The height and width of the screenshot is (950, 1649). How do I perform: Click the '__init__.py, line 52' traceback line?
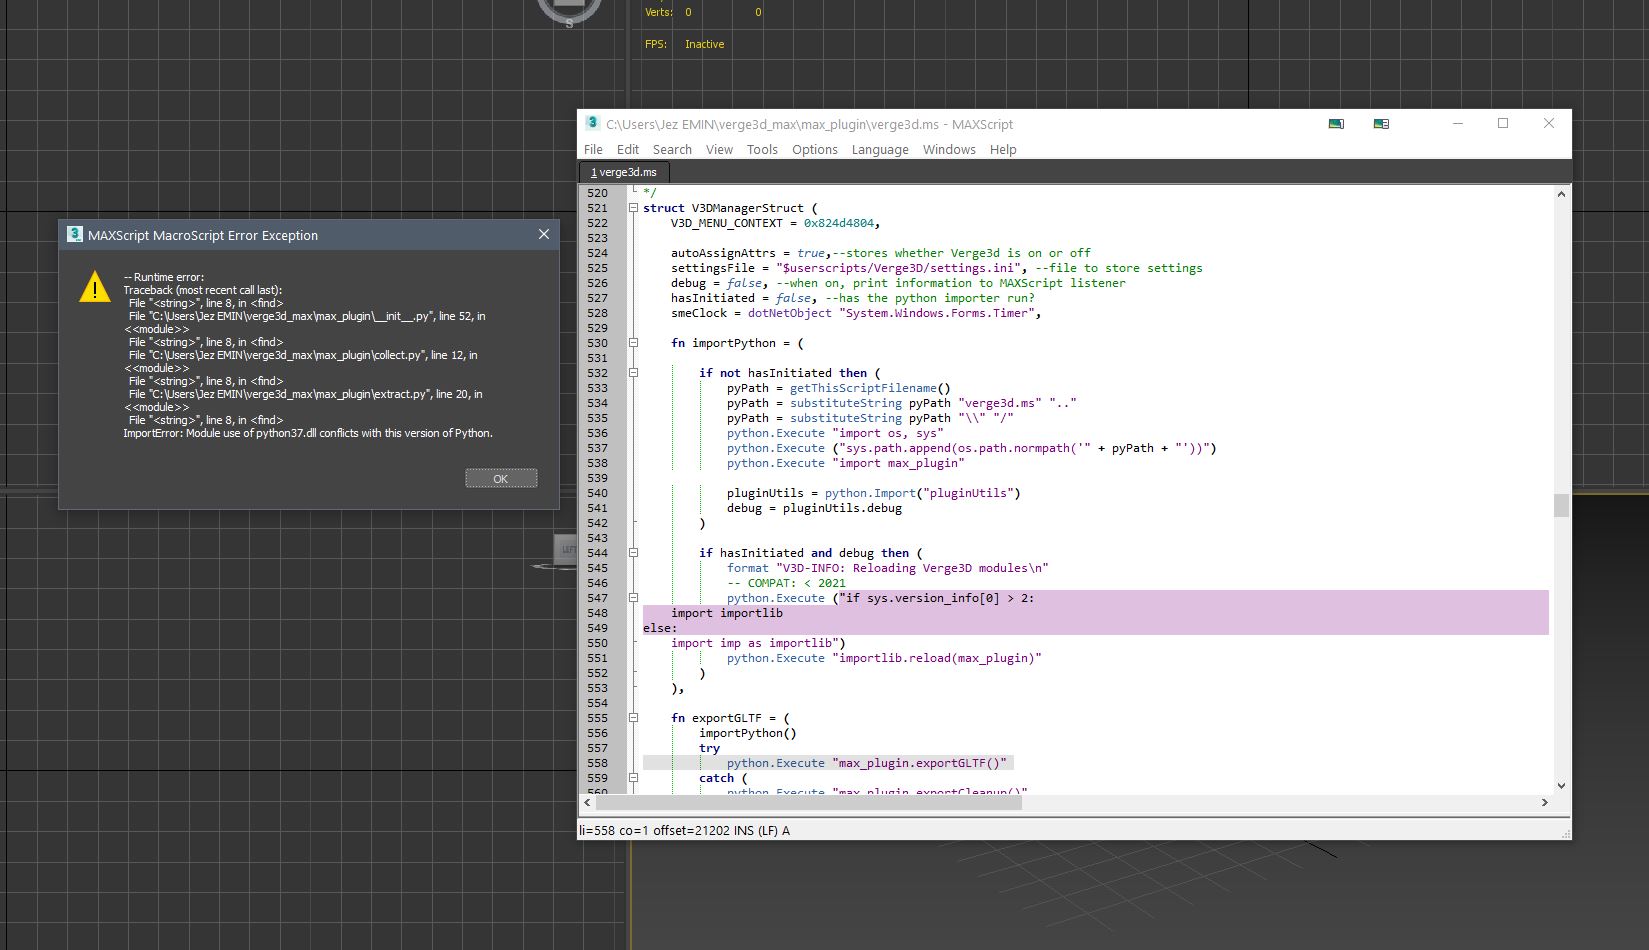click(307, 316)
